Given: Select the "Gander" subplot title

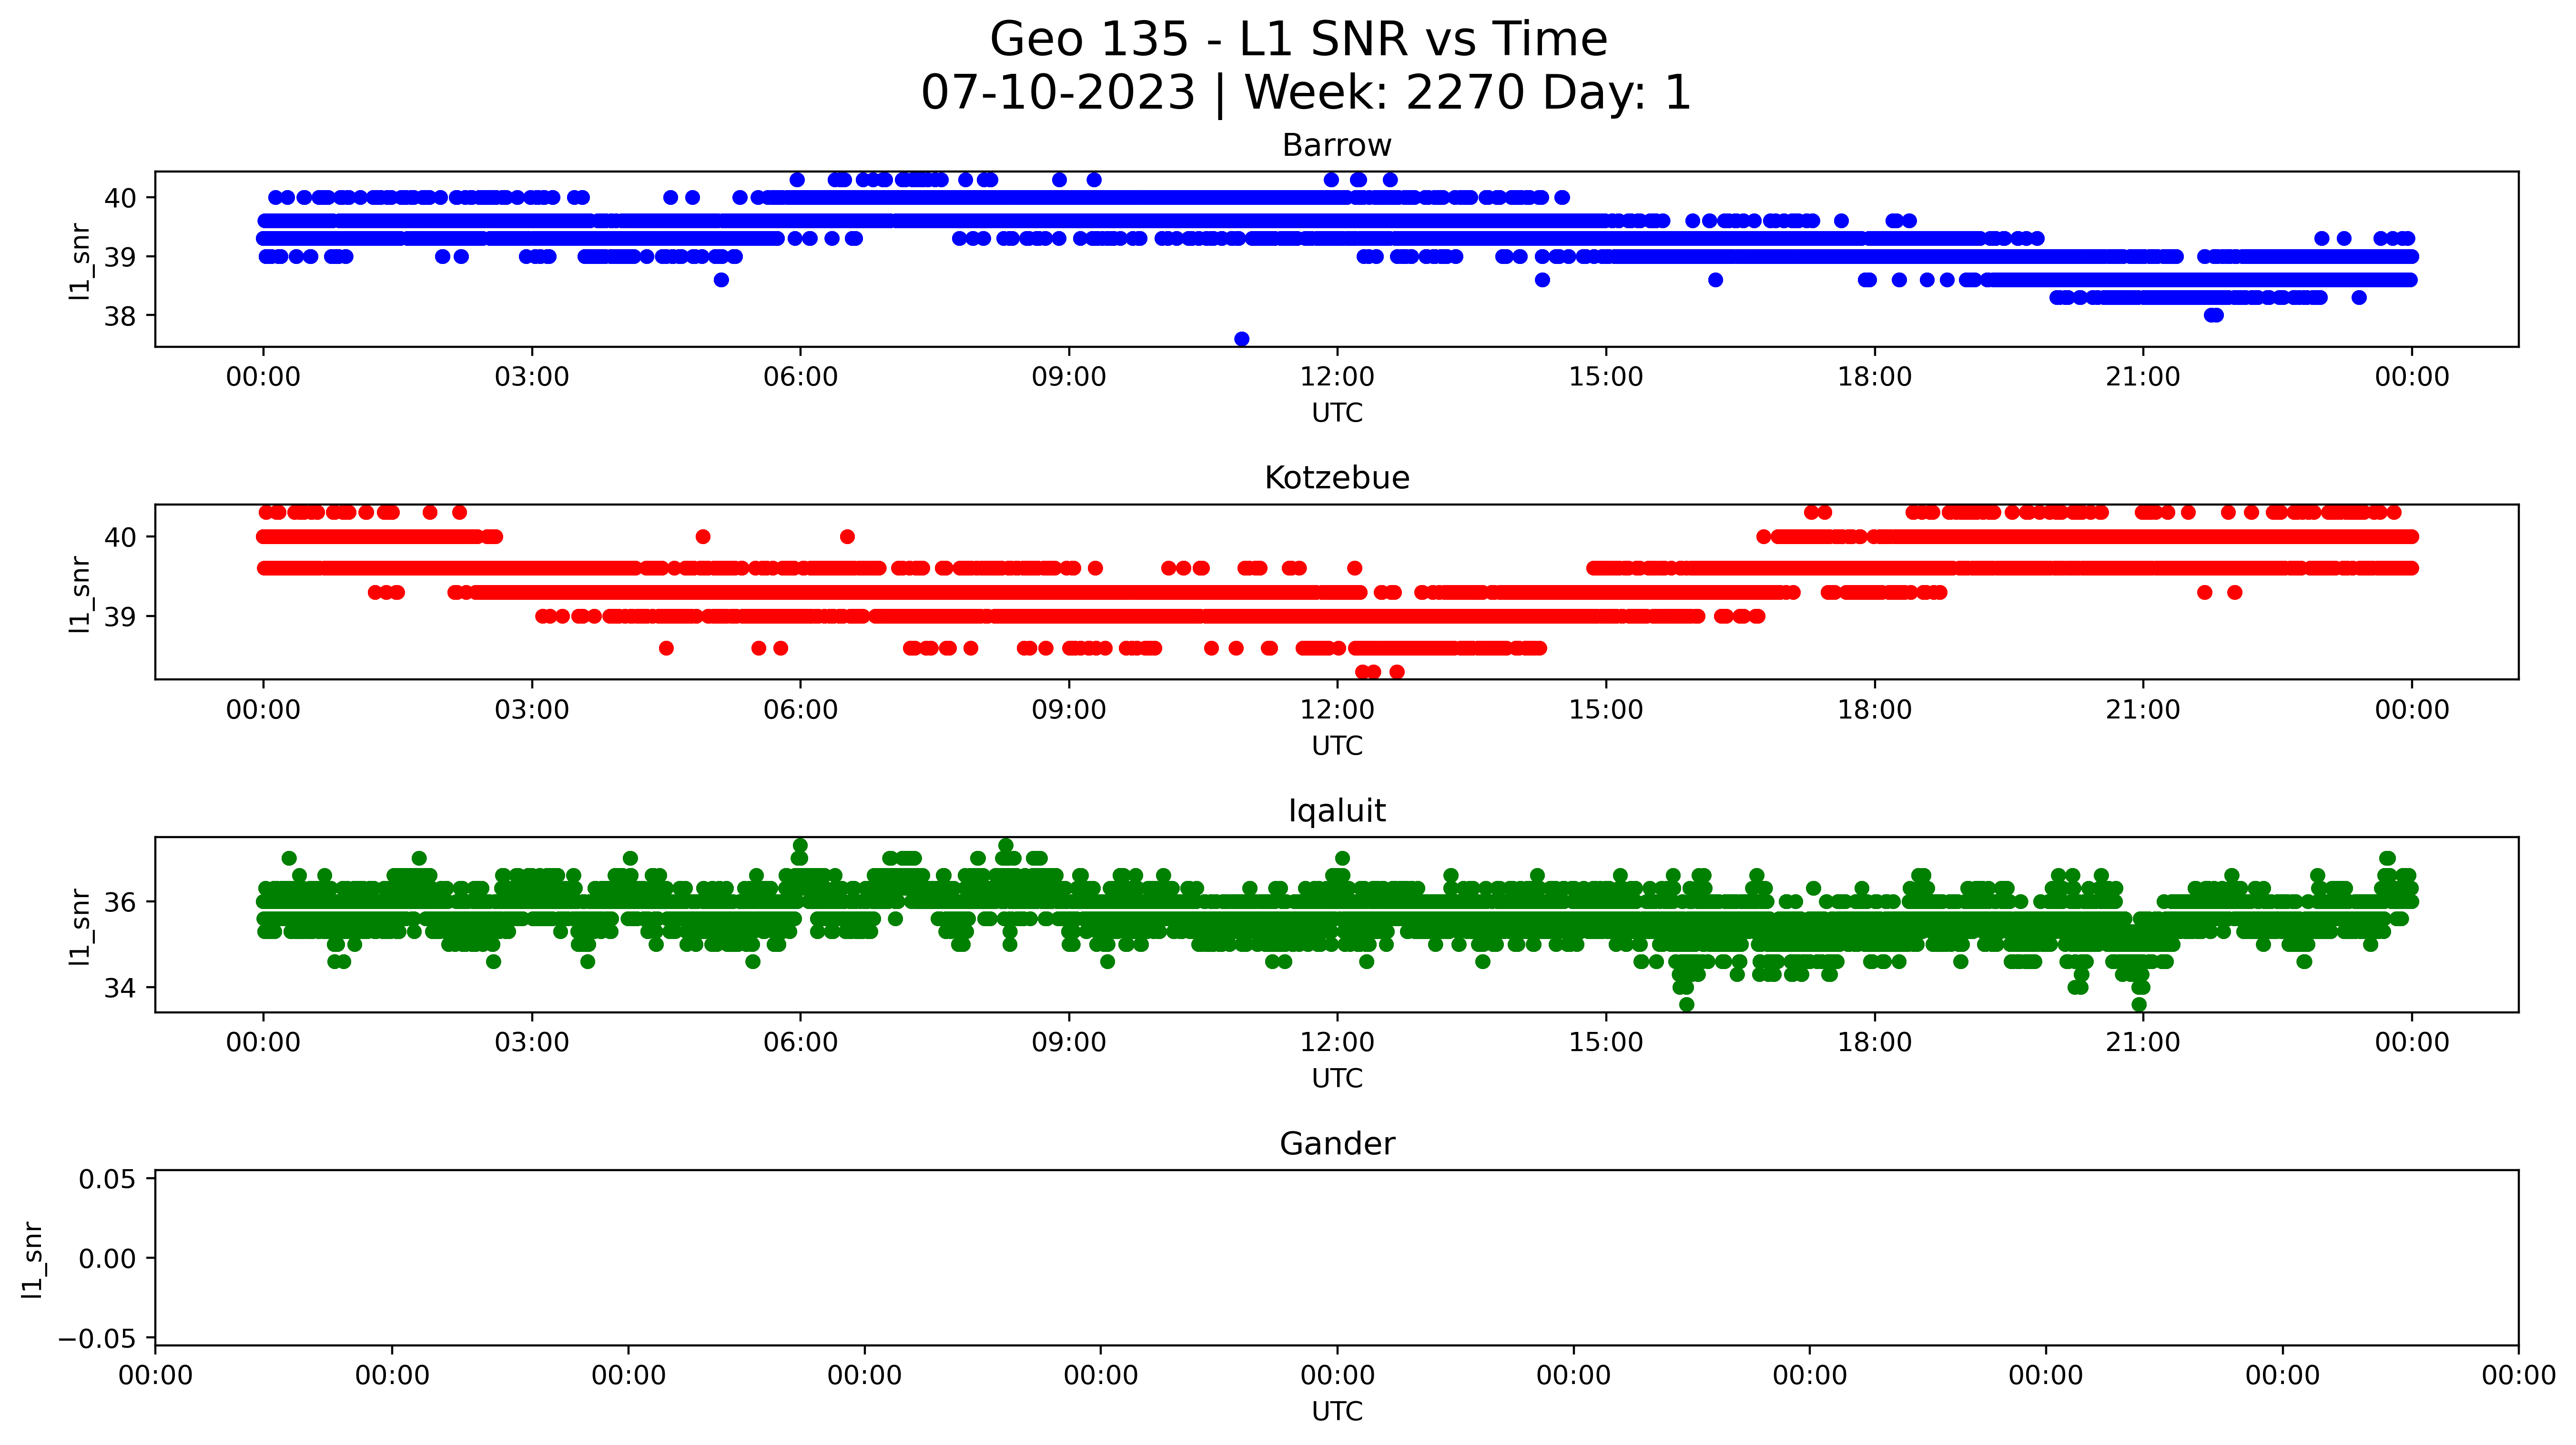Looking at the screenshot, I should 1337,1144.
